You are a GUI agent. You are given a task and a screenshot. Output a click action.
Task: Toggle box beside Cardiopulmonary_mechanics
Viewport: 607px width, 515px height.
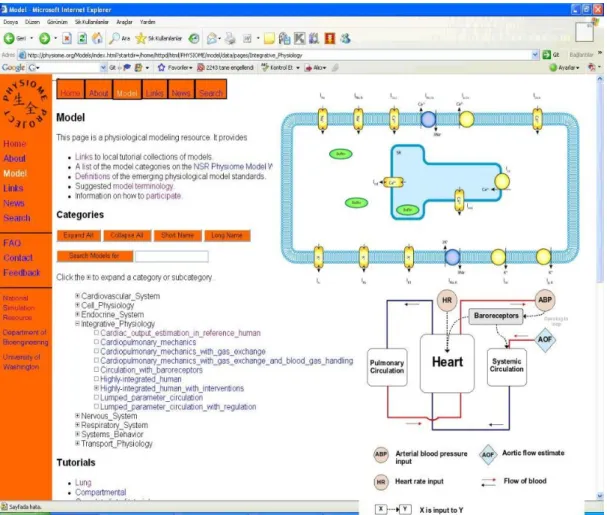(x=96, y=342)
